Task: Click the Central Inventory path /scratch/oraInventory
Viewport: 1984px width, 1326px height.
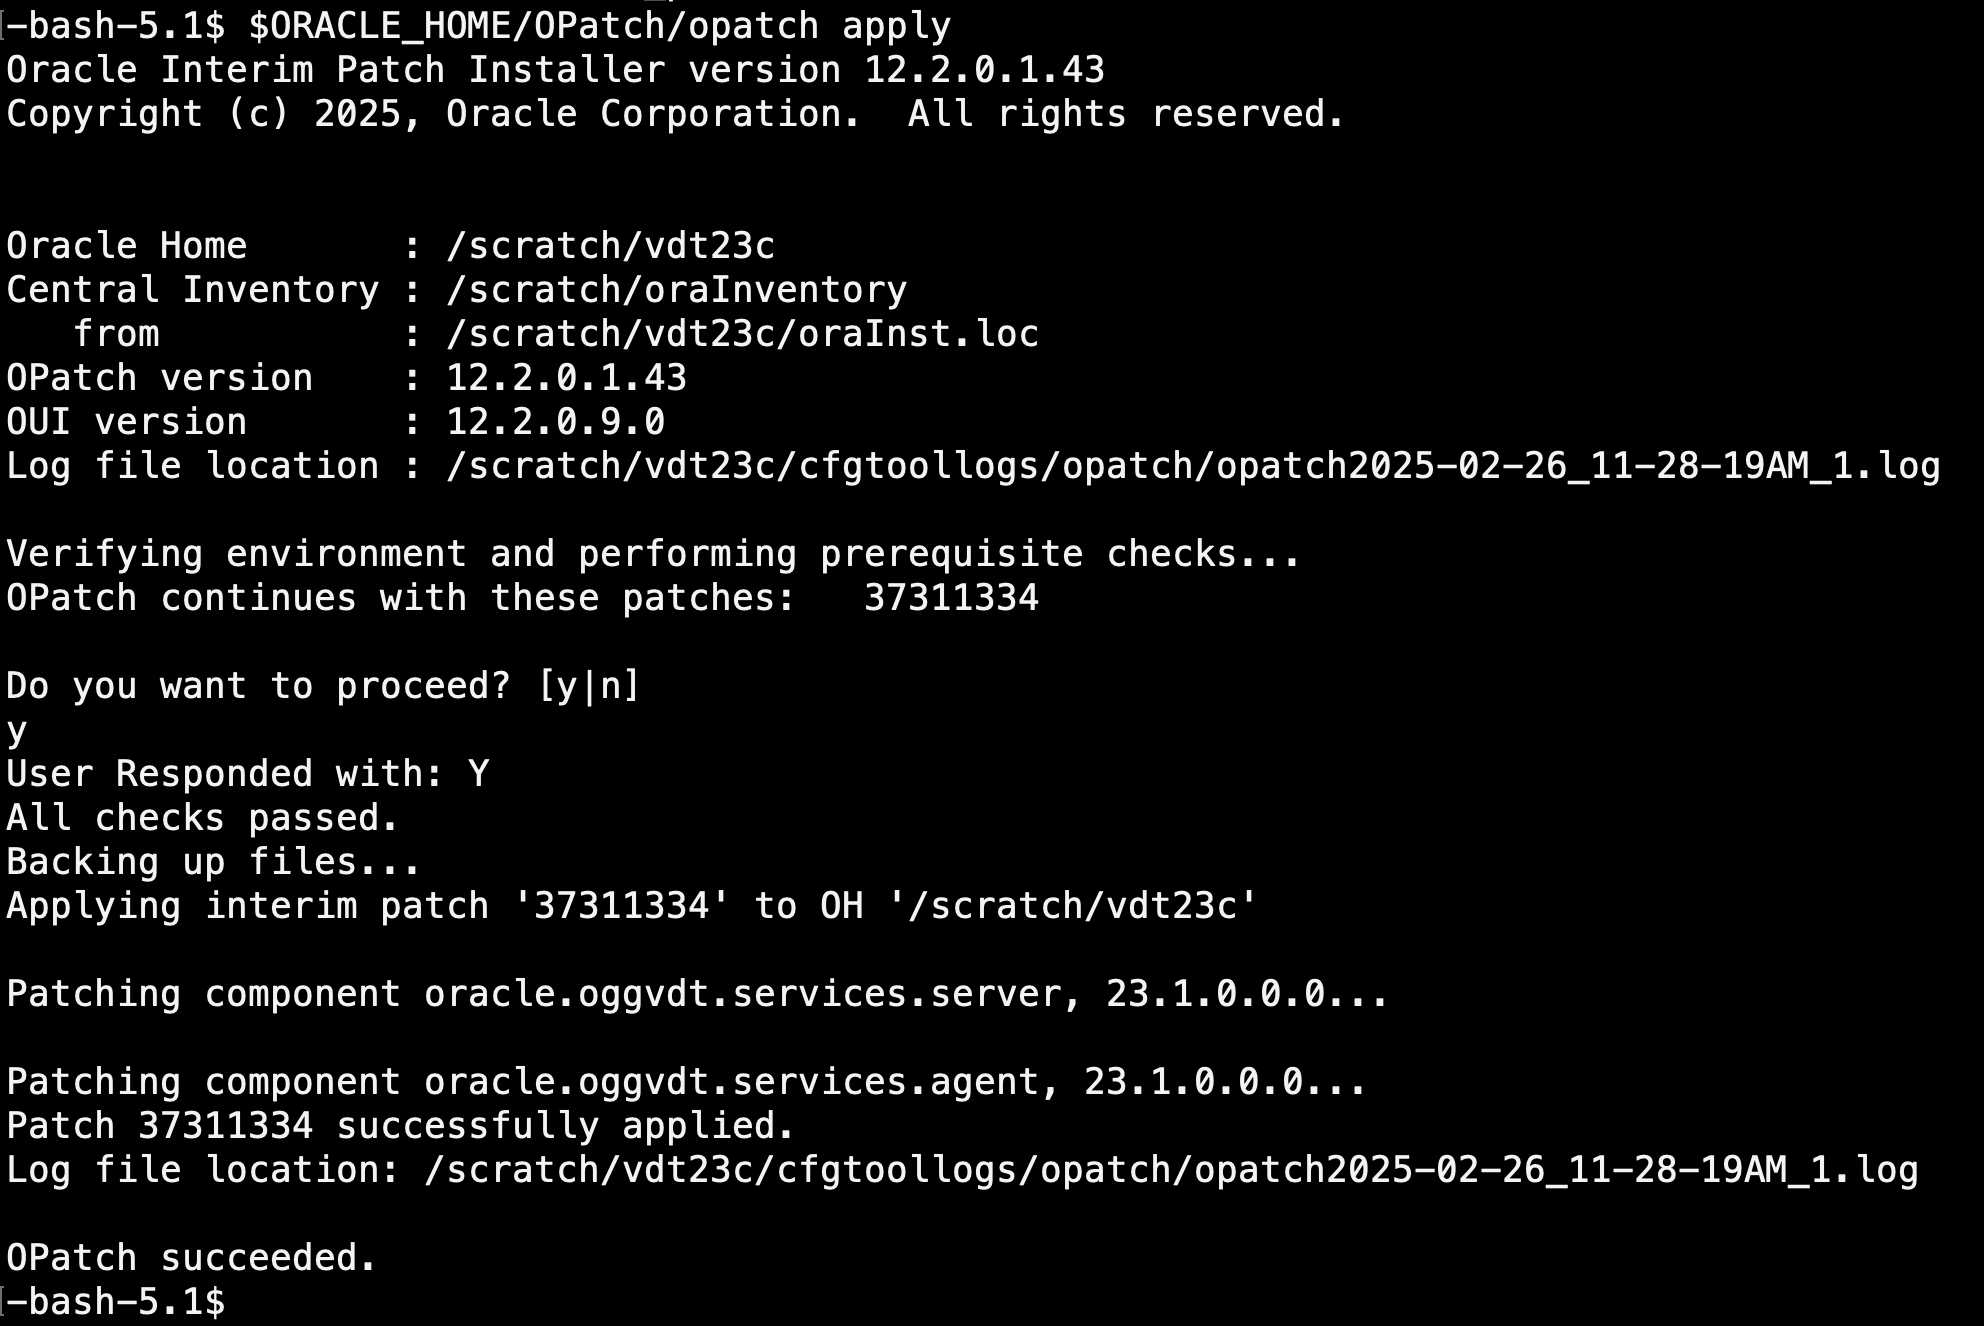Action: point(676,290)
